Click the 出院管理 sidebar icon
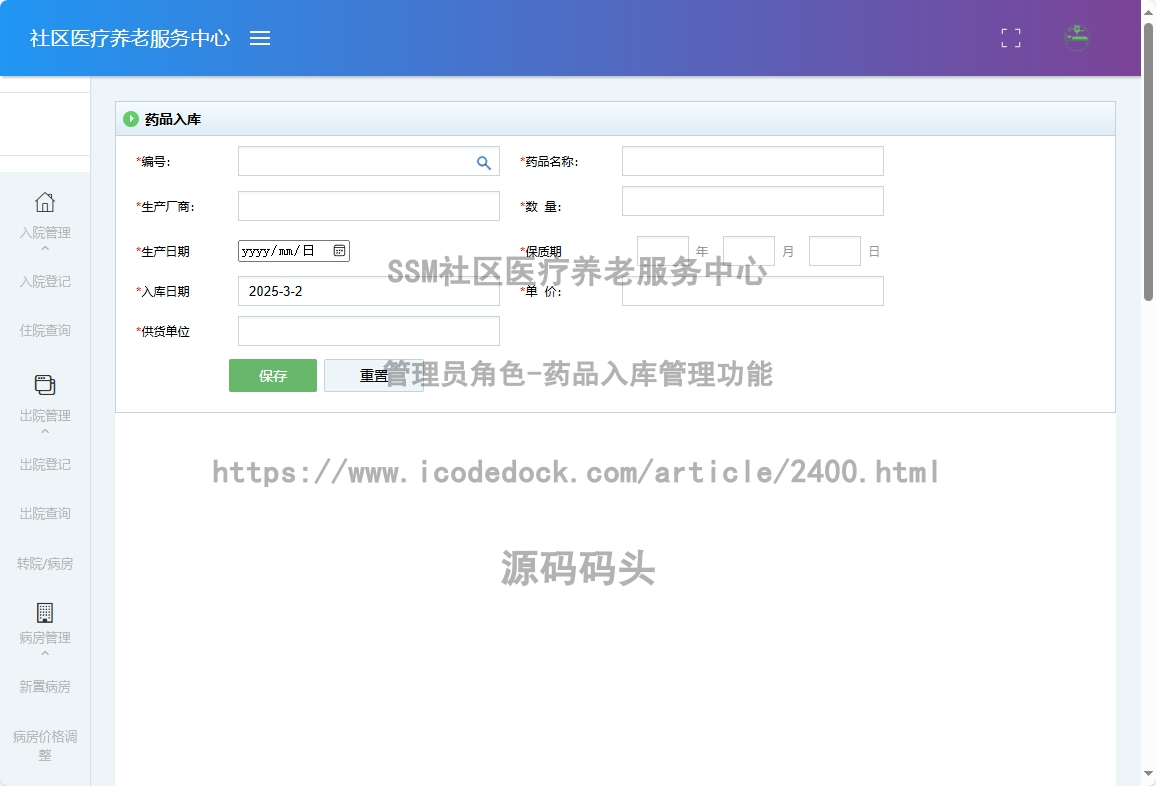 tap(45, 384)
